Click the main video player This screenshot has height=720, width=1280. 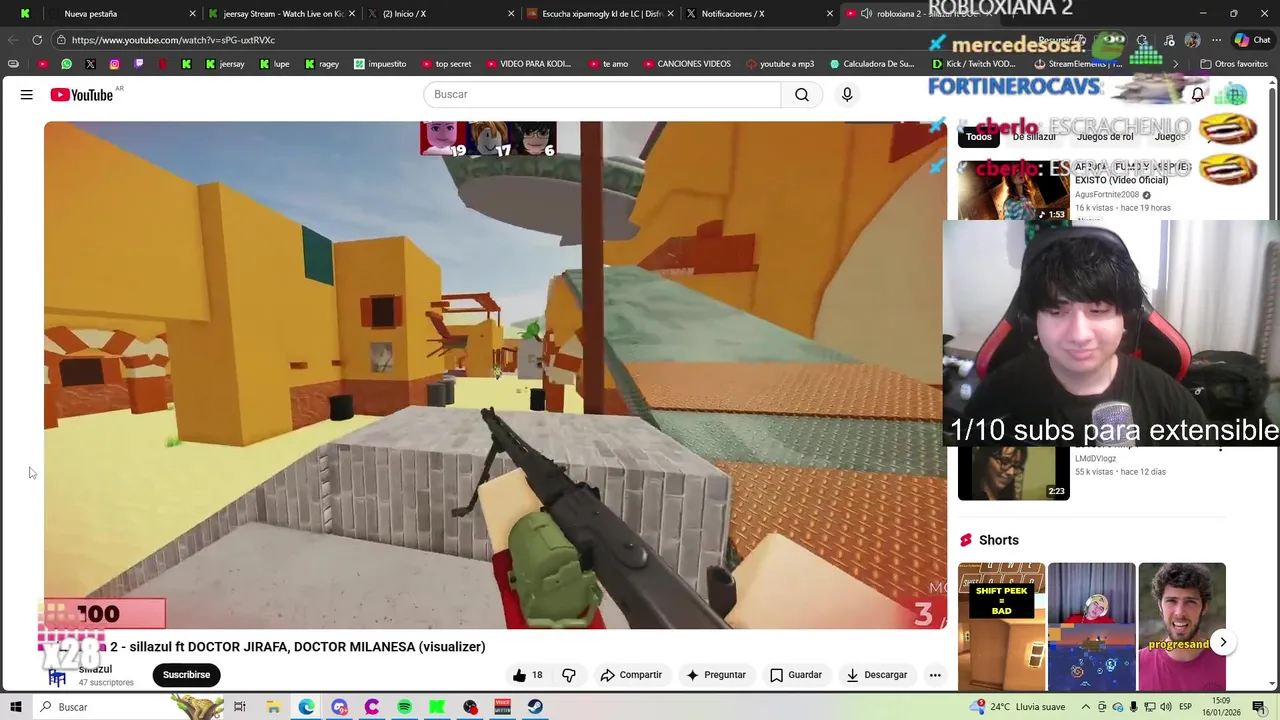(x=494, y=375)
